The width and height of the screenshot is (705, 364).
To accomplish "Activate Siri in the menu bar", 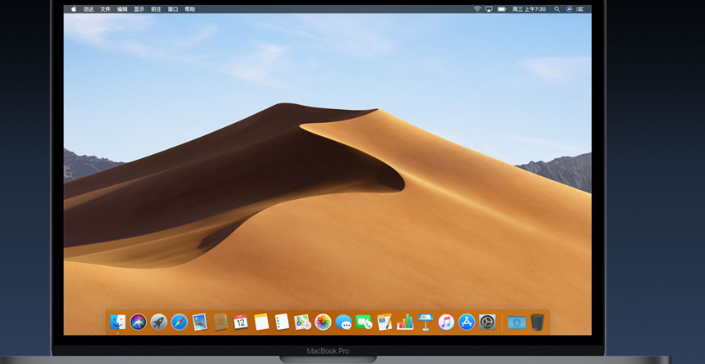I will pos(569,9).
